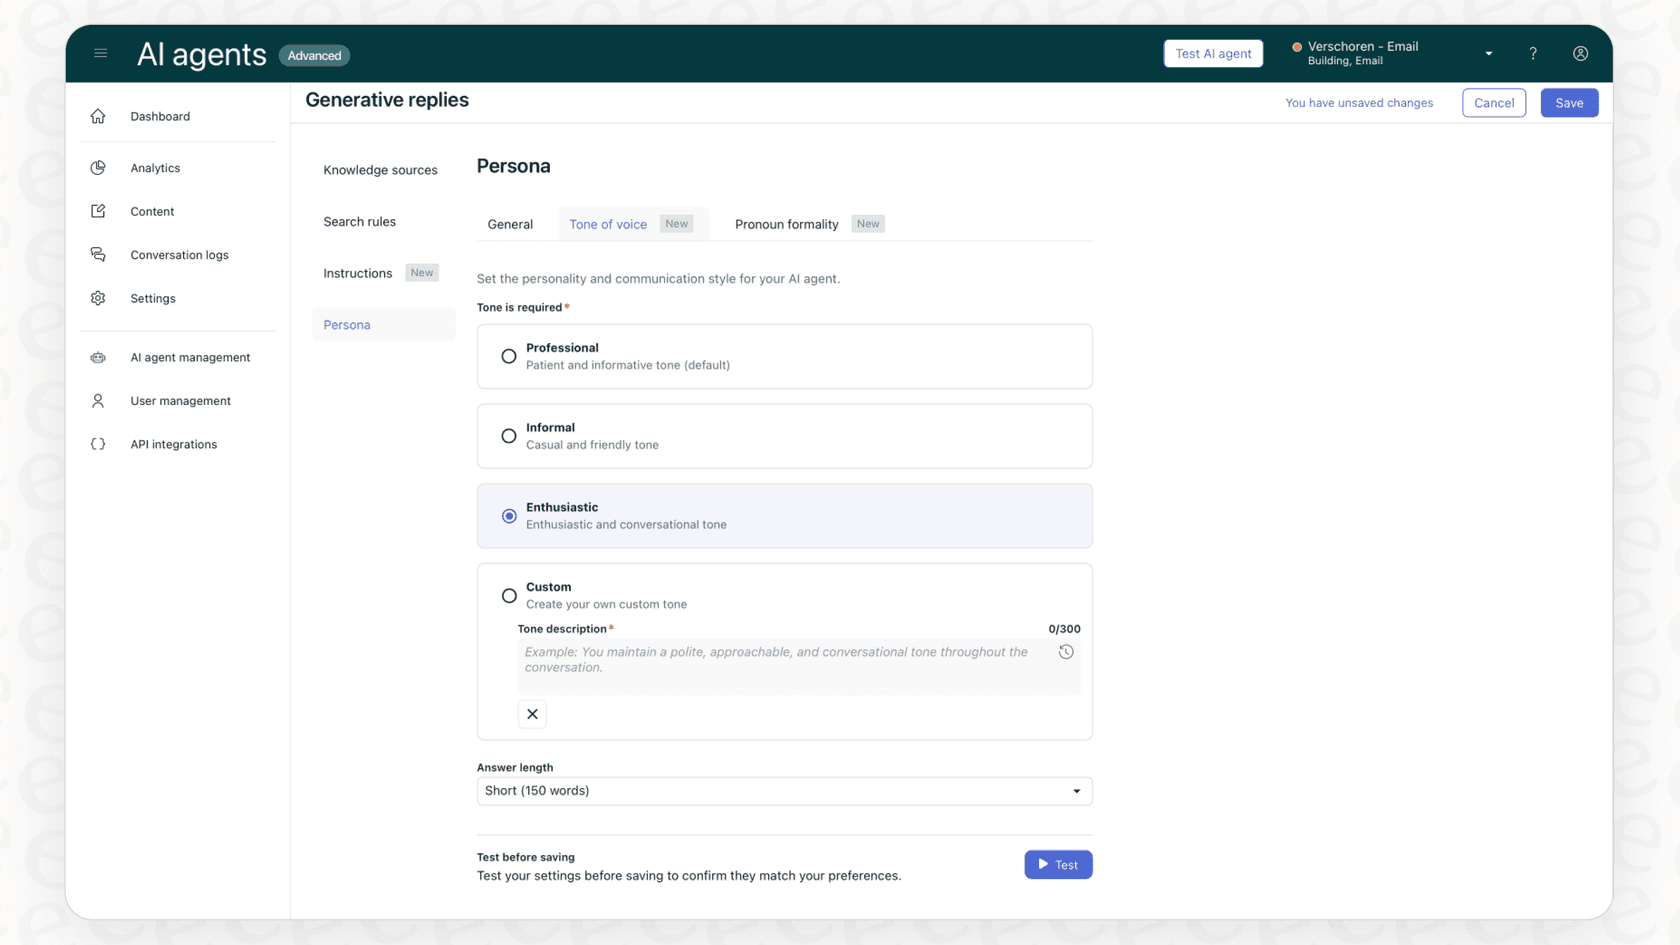Select the Analytics pie chart icon
The height and width of the screenshot is (945, 1680).
(97, 167)
